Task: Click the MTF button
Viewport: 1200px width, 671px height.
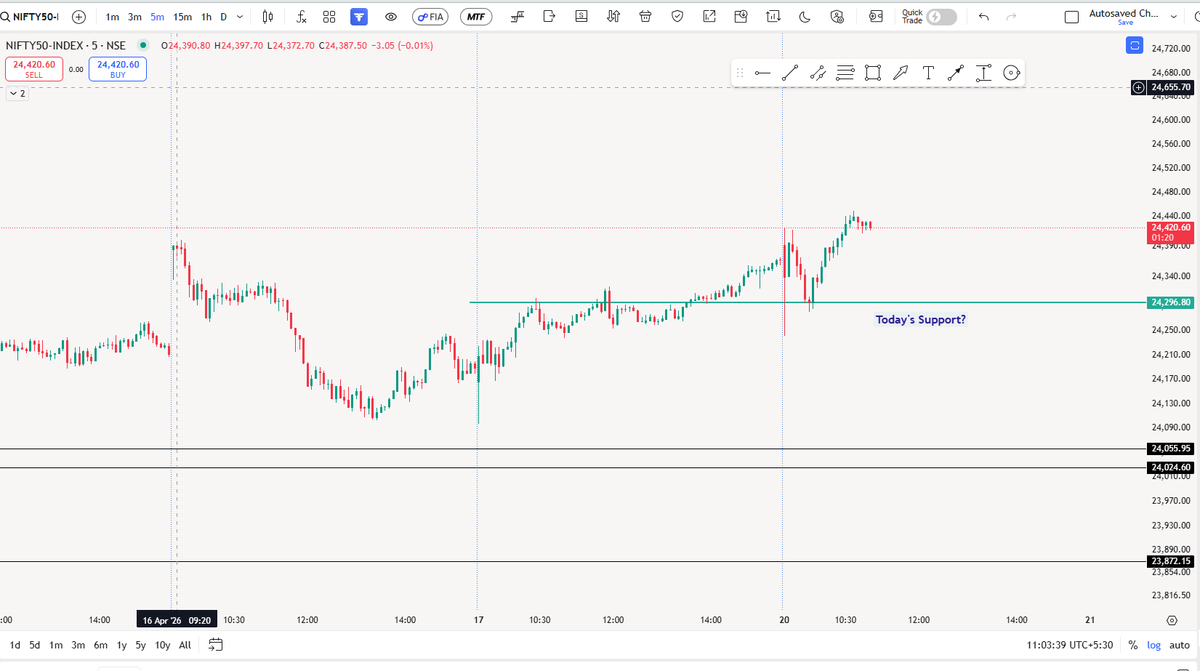Action: [x=476, y=17]
